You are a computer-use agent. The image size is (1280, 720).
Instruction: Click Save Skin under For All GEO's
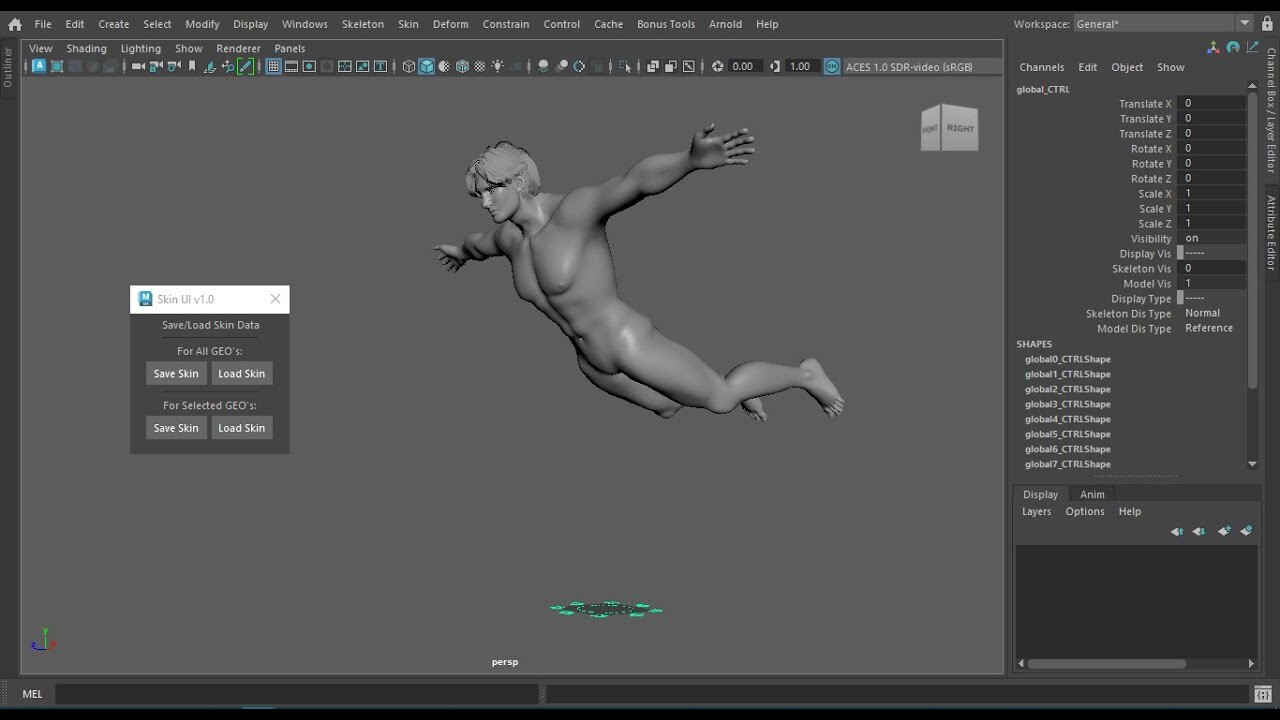click(x=176, y=373)
